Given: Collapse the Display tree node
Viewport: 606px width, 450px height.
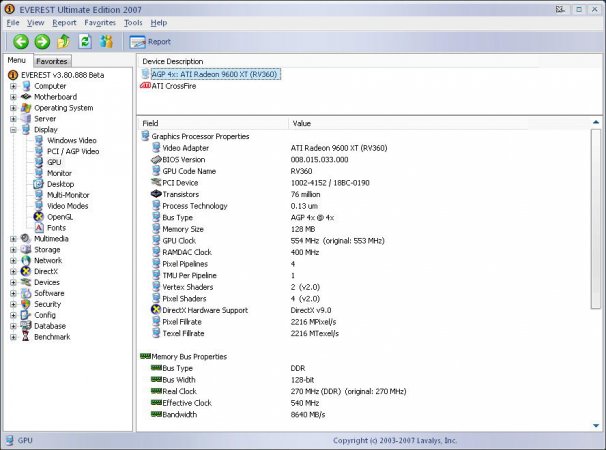Looking at the screenshot, I should point(13,130).
